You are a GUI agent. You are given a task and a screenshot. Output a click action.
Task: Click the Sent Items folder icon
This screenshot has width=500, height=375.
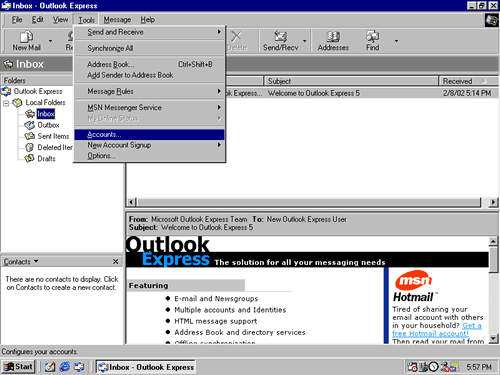[x=30, y=136]
